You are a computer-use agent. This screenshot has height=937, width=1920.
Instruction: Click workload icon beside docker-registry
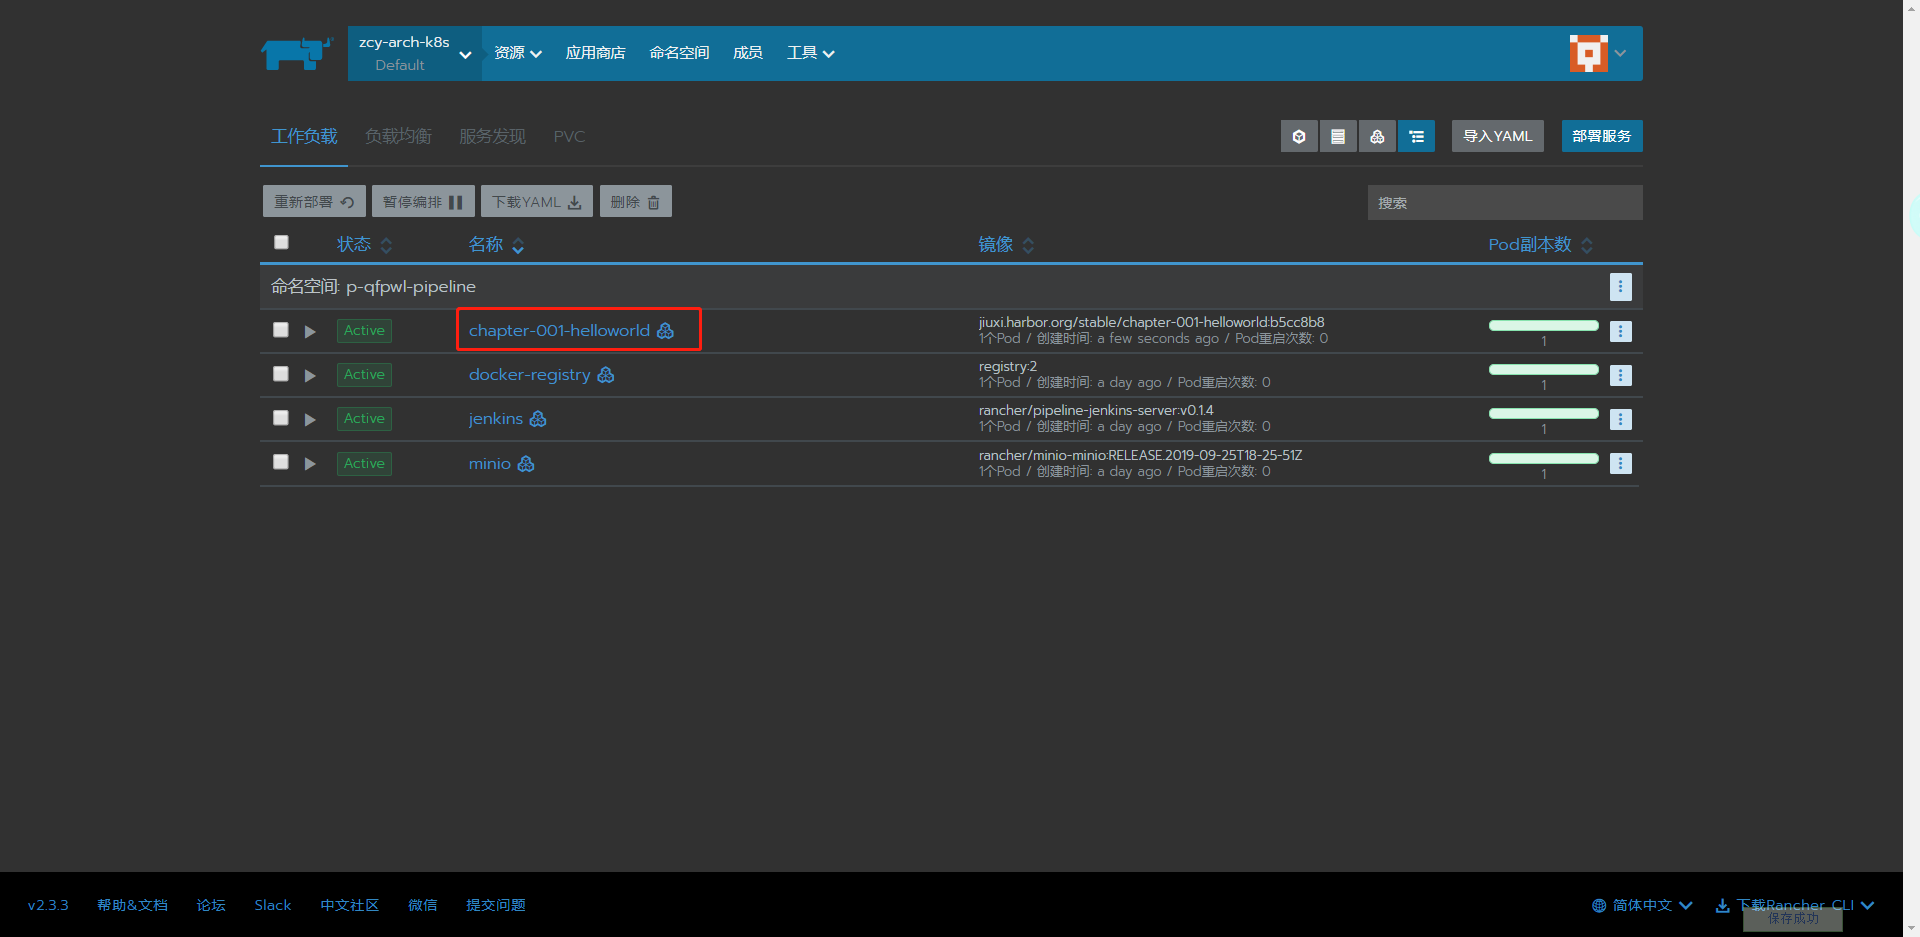606,375
